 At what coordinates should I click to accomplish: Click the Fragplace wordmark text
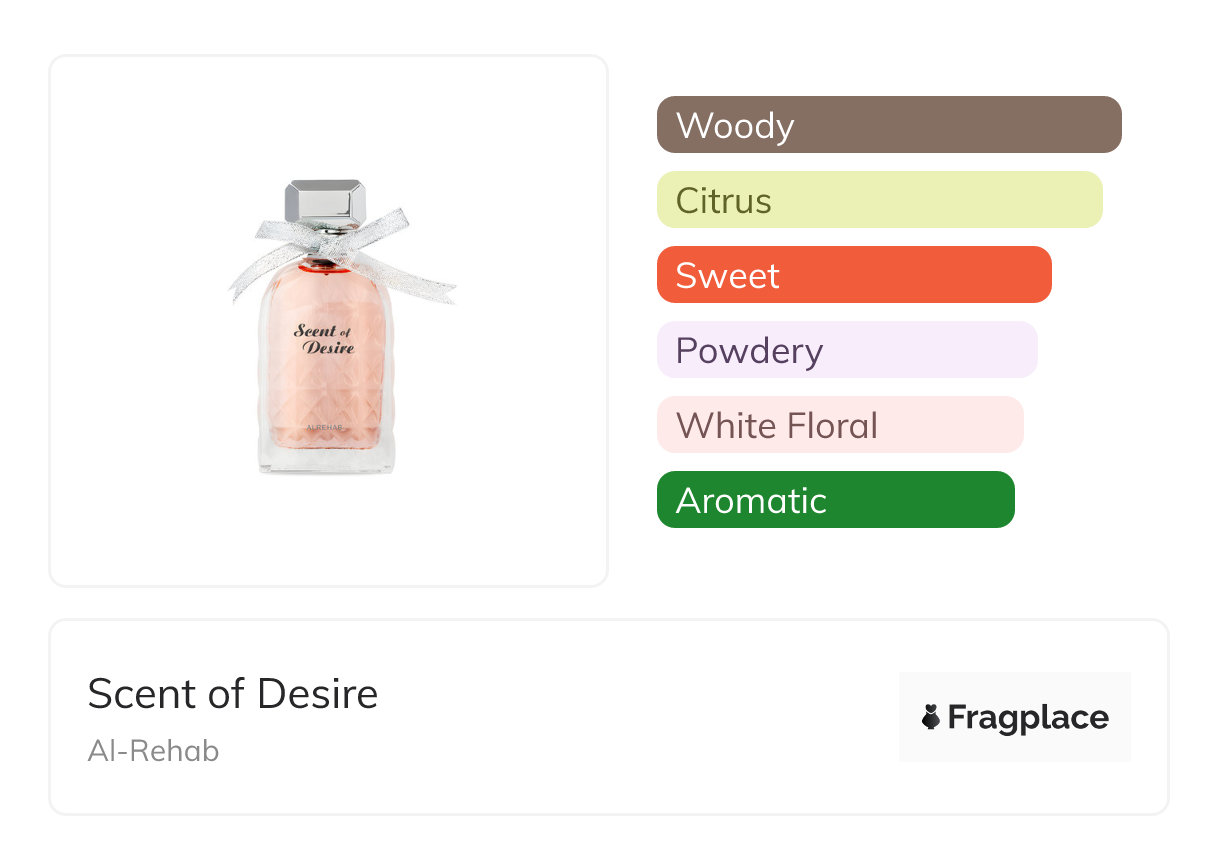click(x=1028, y=717)
